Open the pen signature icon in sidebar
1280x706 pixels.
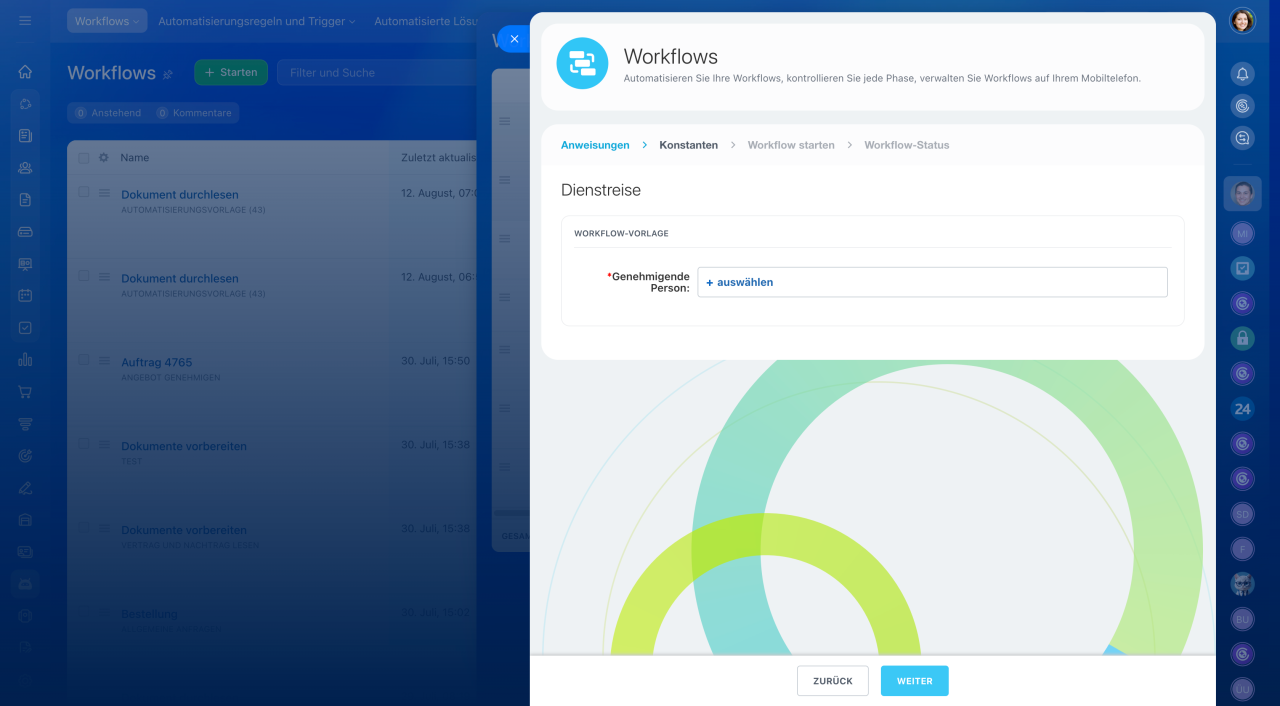coord(25,488)
